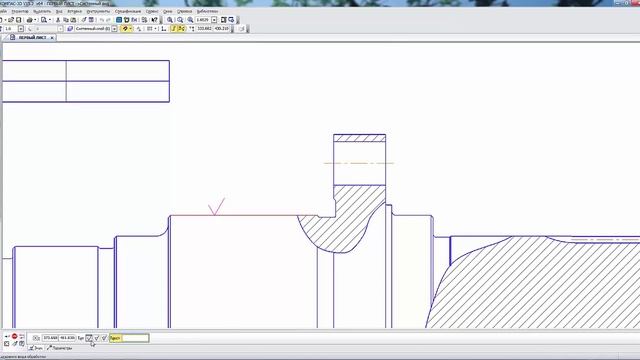Click the icon right of the red Stop button
640x360 pixels.
[22, 336]
